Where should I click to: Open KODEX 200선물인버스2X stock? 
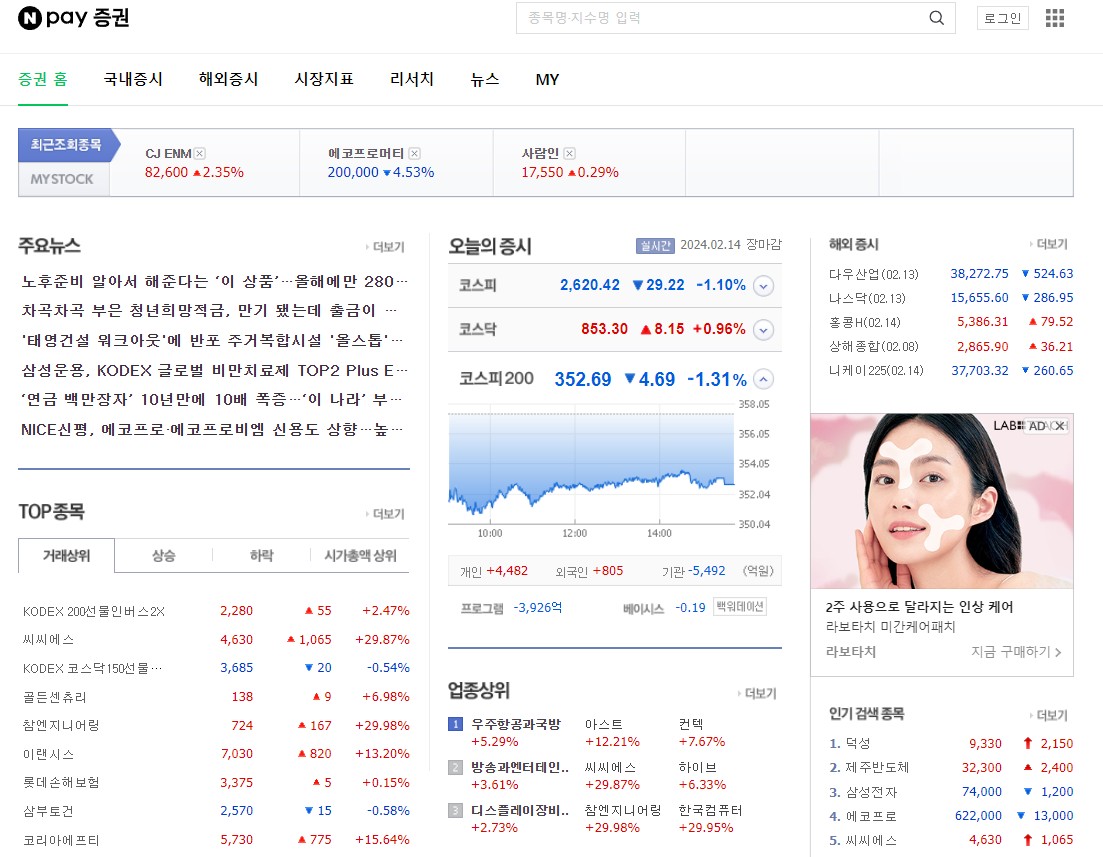(x=94, y=611)
